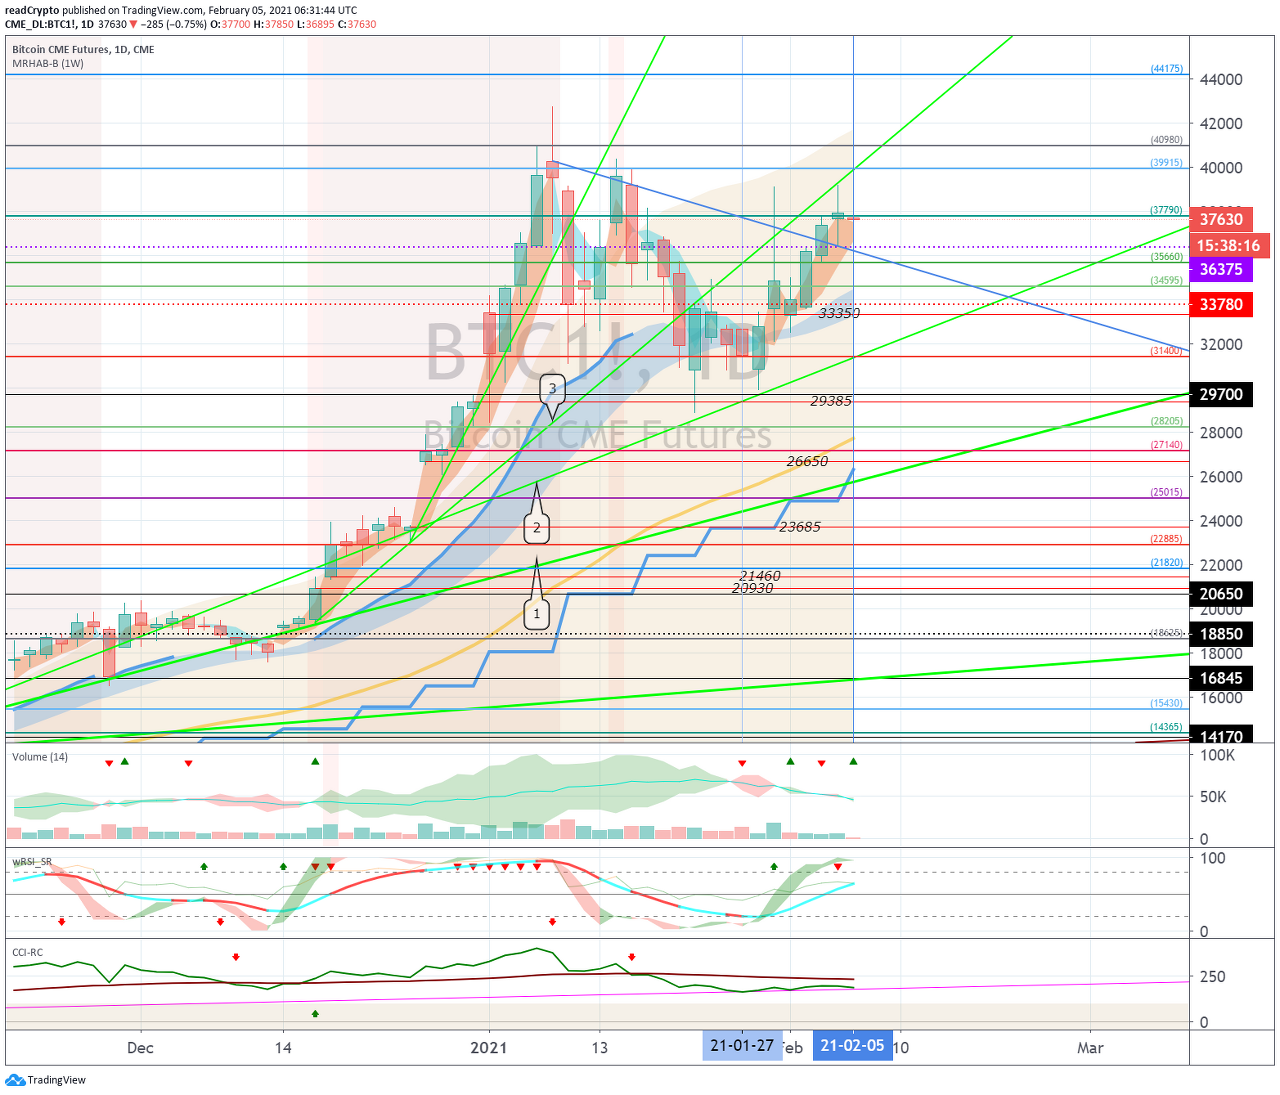Click the (21820) level label

1167,563
